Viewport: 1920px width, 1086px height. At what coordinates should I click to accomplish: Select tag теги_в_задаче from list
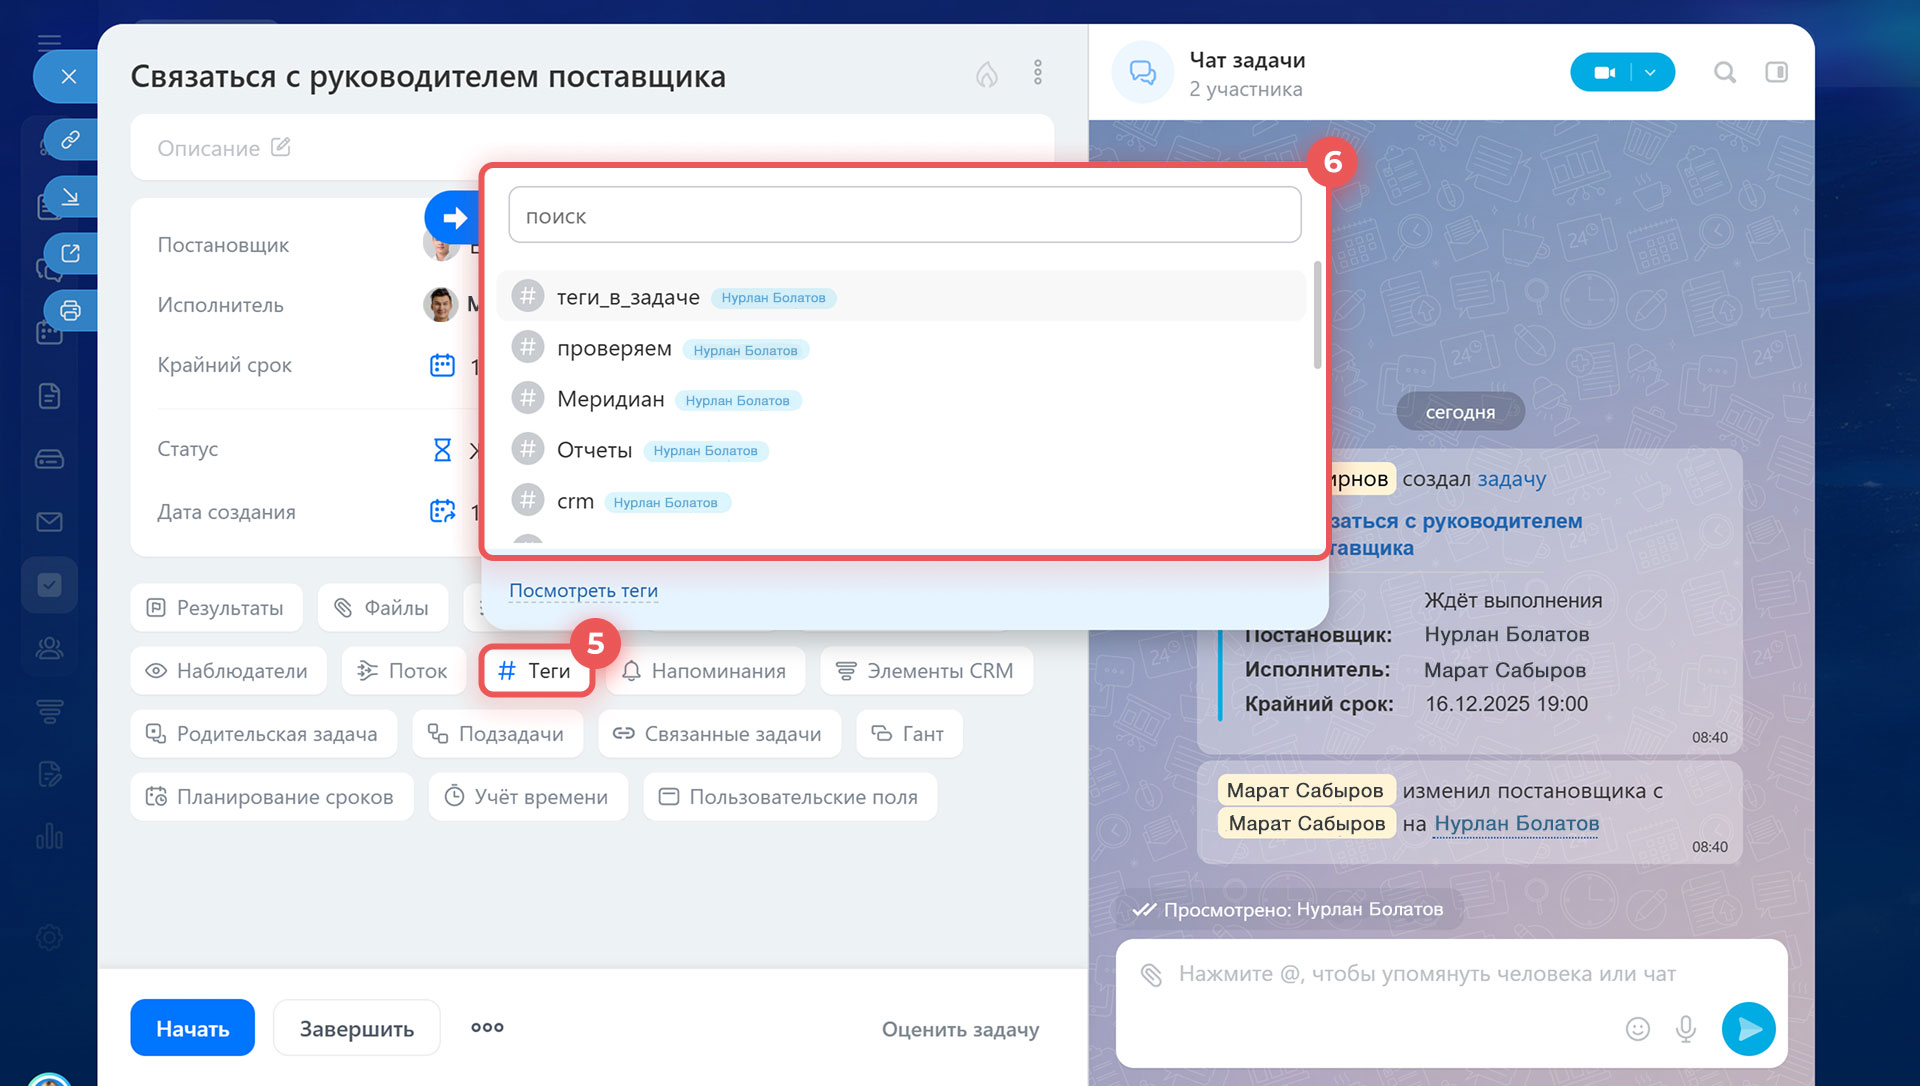tap(628, 297)
